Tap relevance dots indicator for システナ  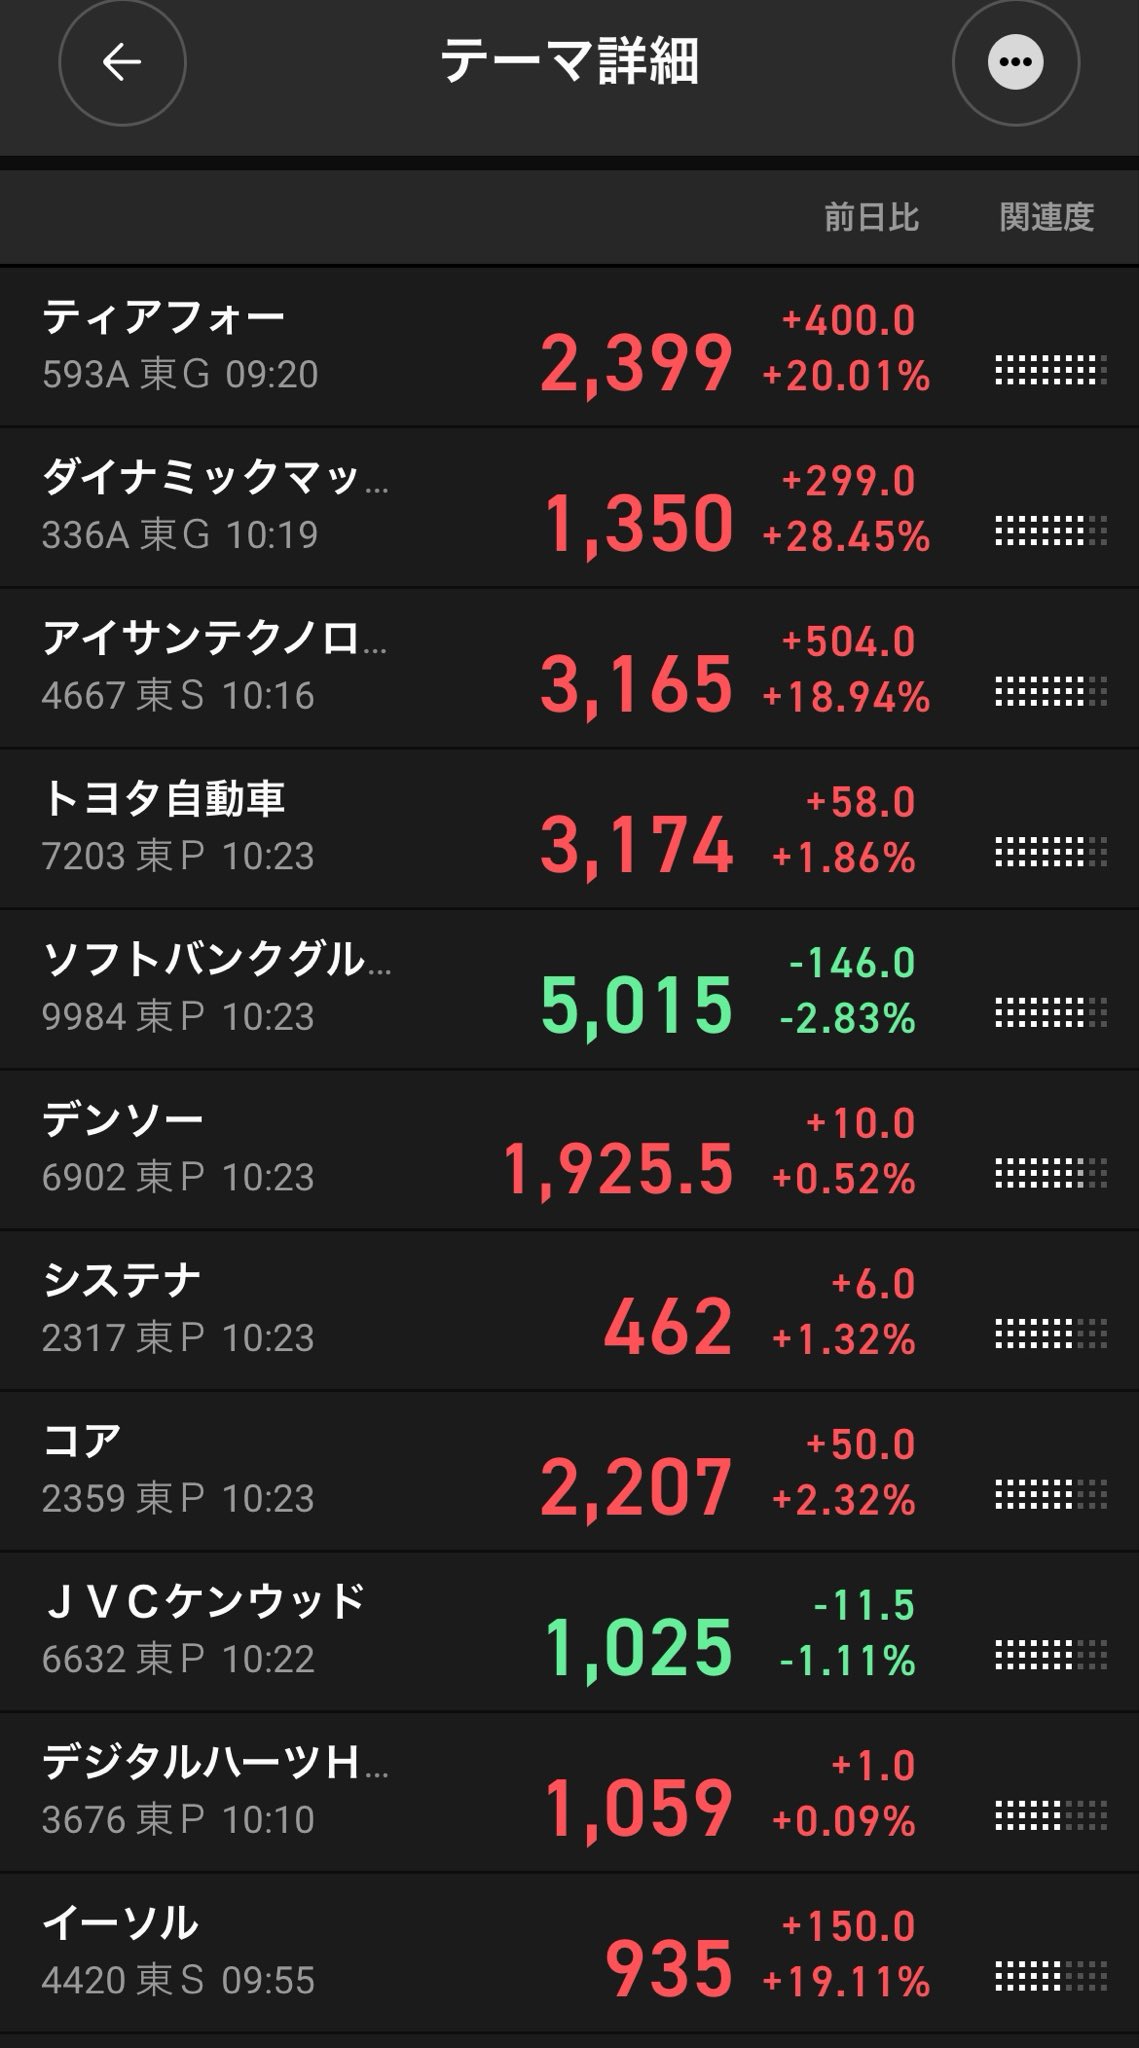coord(1051,1334)
